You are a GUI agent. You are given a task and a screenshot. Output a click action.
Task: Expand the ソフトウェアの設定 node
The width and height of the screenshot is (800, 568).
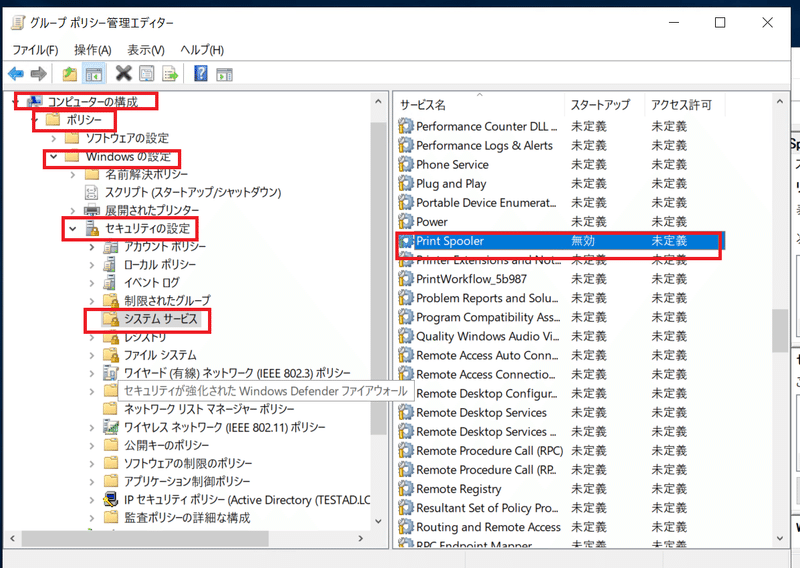tap(54, 138)
